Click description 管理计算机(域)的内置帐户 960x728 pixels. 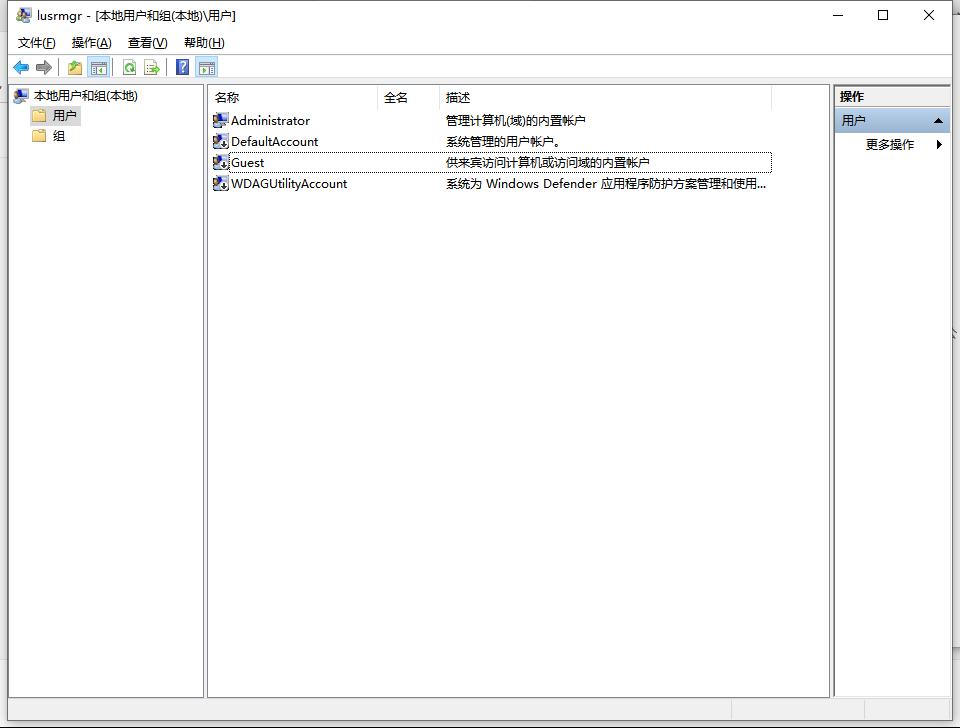(x=516, y=121)
